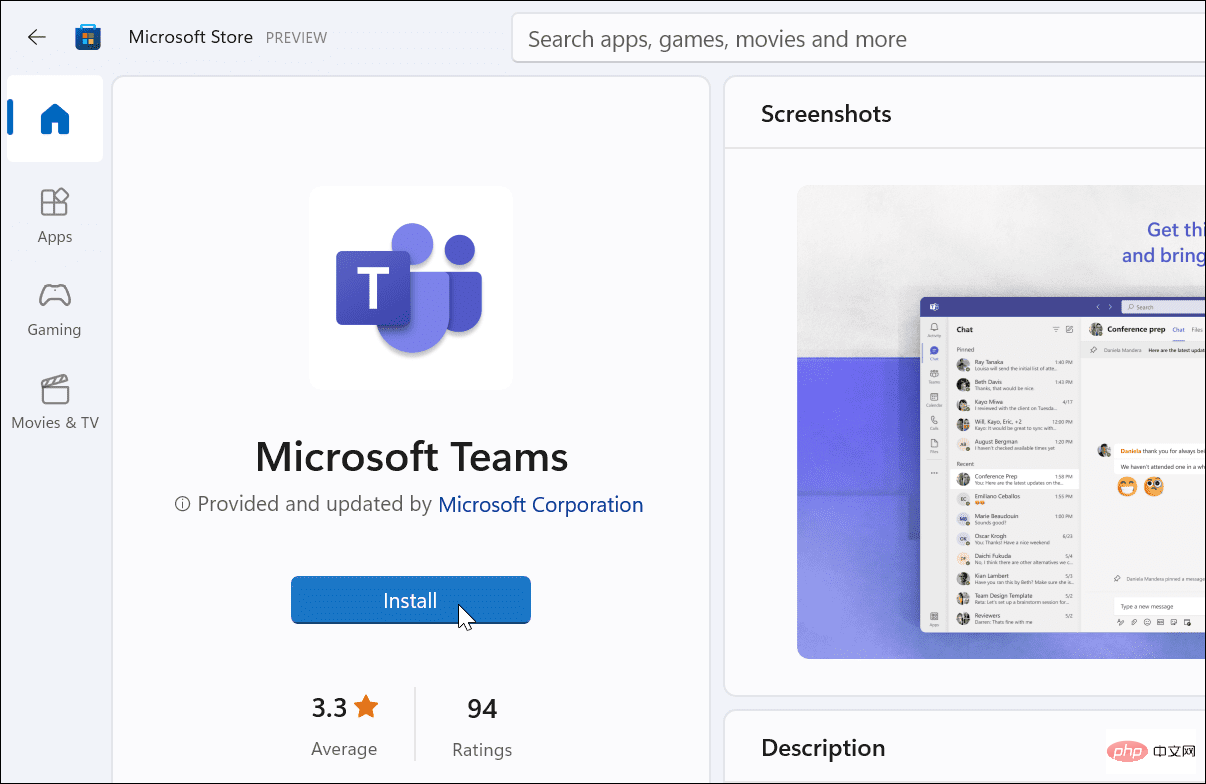The width and height of the screenshot is (1206, 784).
Task: Click the search apps and games field
Action: click(859, 39)
